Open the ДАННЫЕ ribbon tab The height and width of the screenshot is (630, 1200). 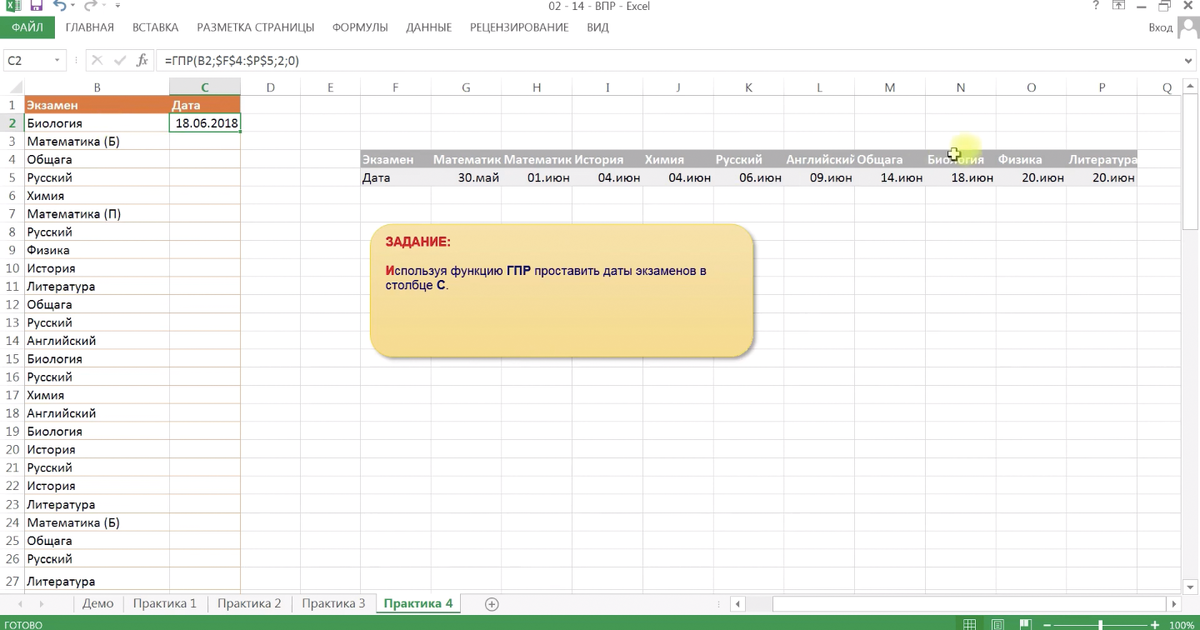(x=429, y=28)
